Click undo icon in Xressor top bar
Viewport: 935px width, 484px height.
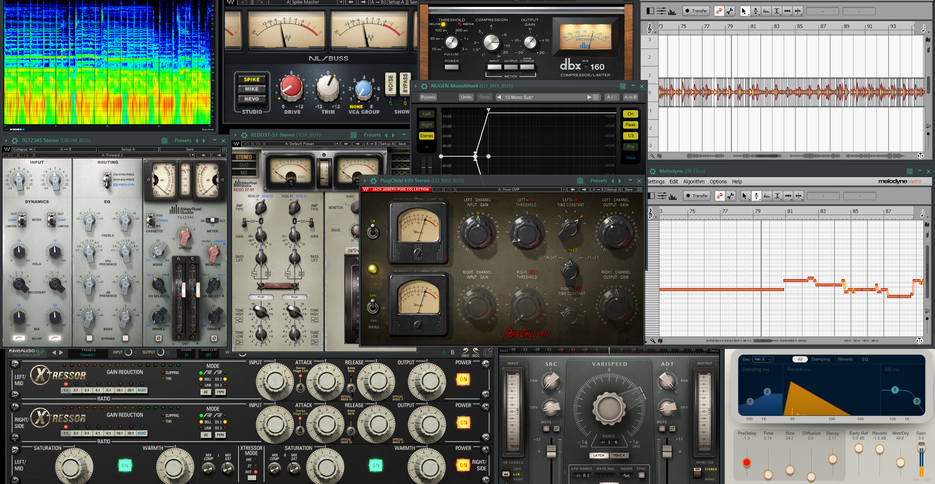(465, 352)
